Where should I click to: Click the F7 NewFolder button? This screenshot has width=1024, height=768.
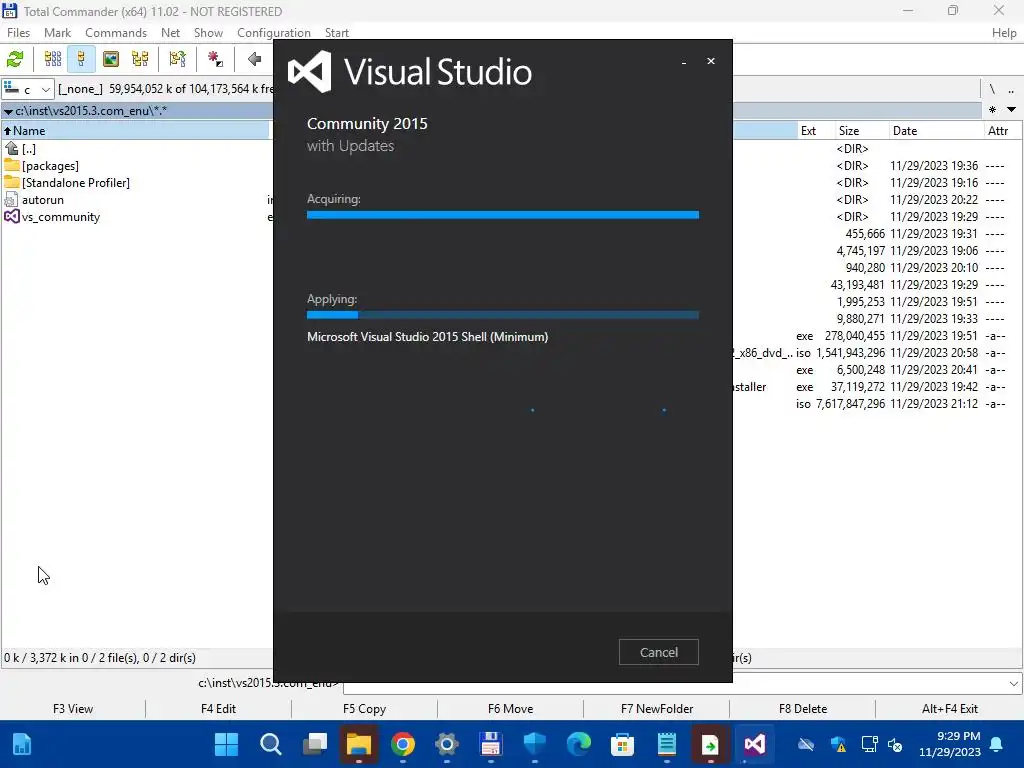(657, 709)
